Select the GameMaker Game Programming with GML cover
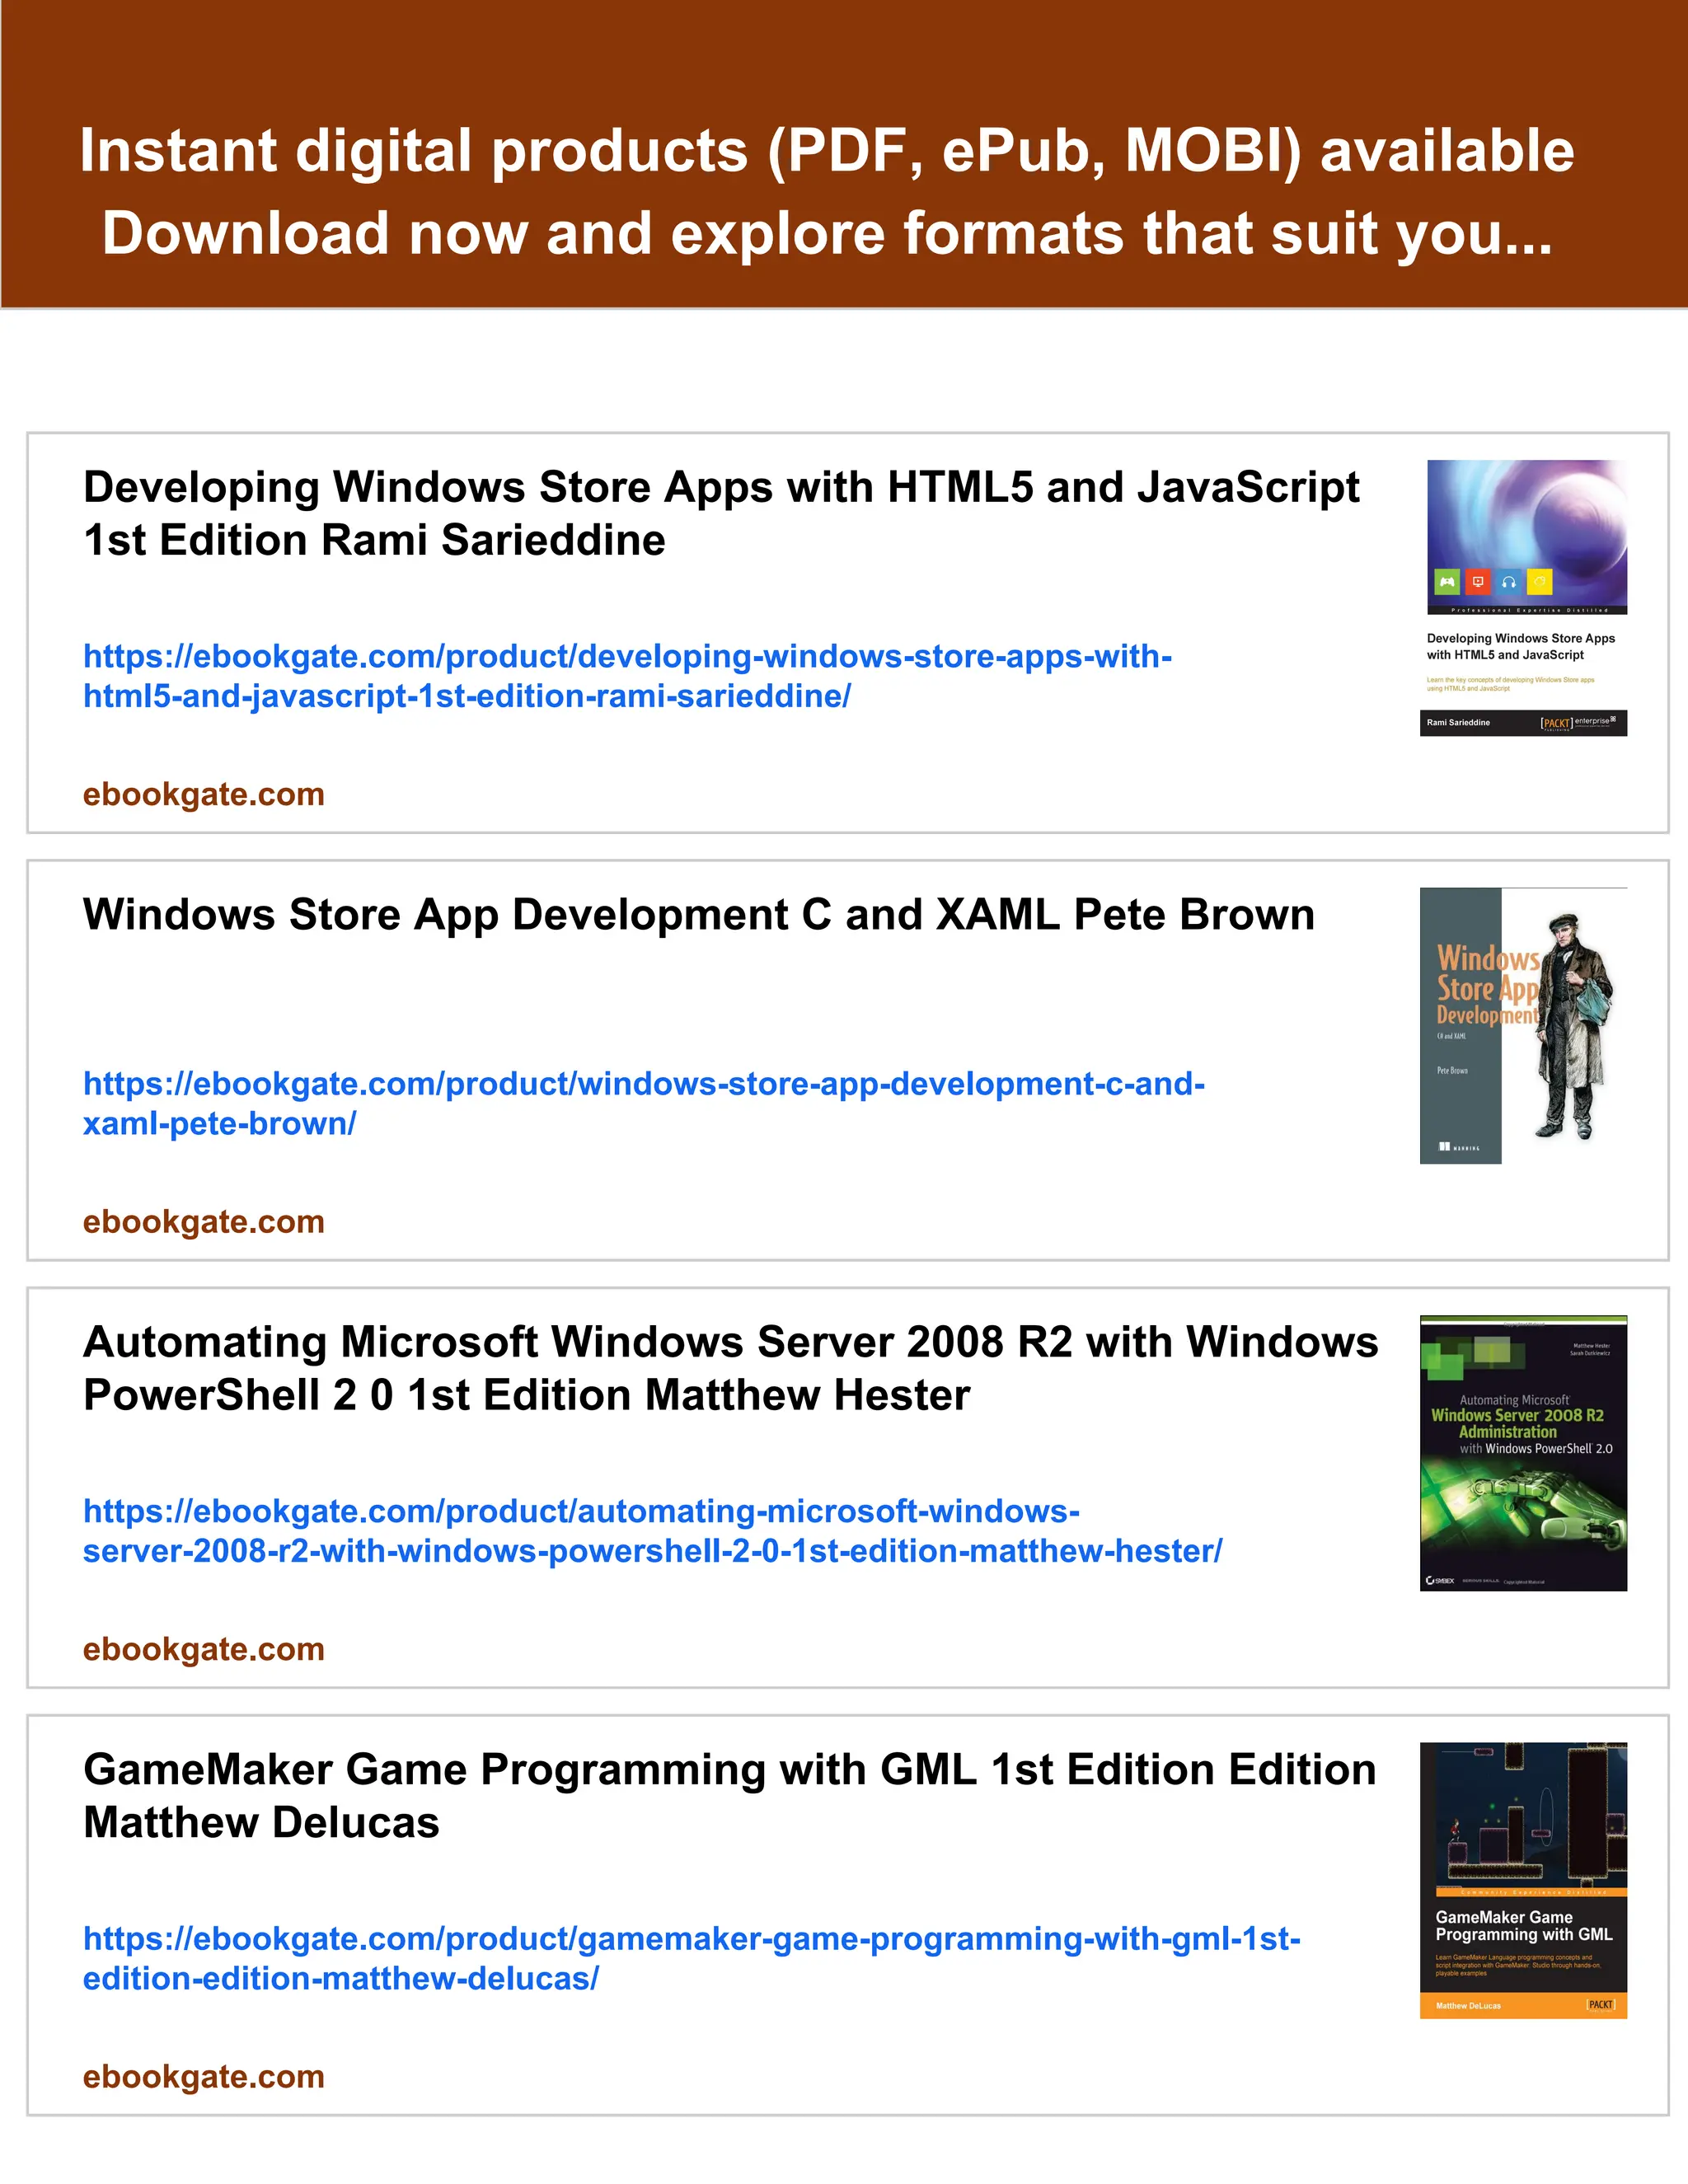The height and width of the screenshot is (2184, 1688). click(x=1523, y=1880)
